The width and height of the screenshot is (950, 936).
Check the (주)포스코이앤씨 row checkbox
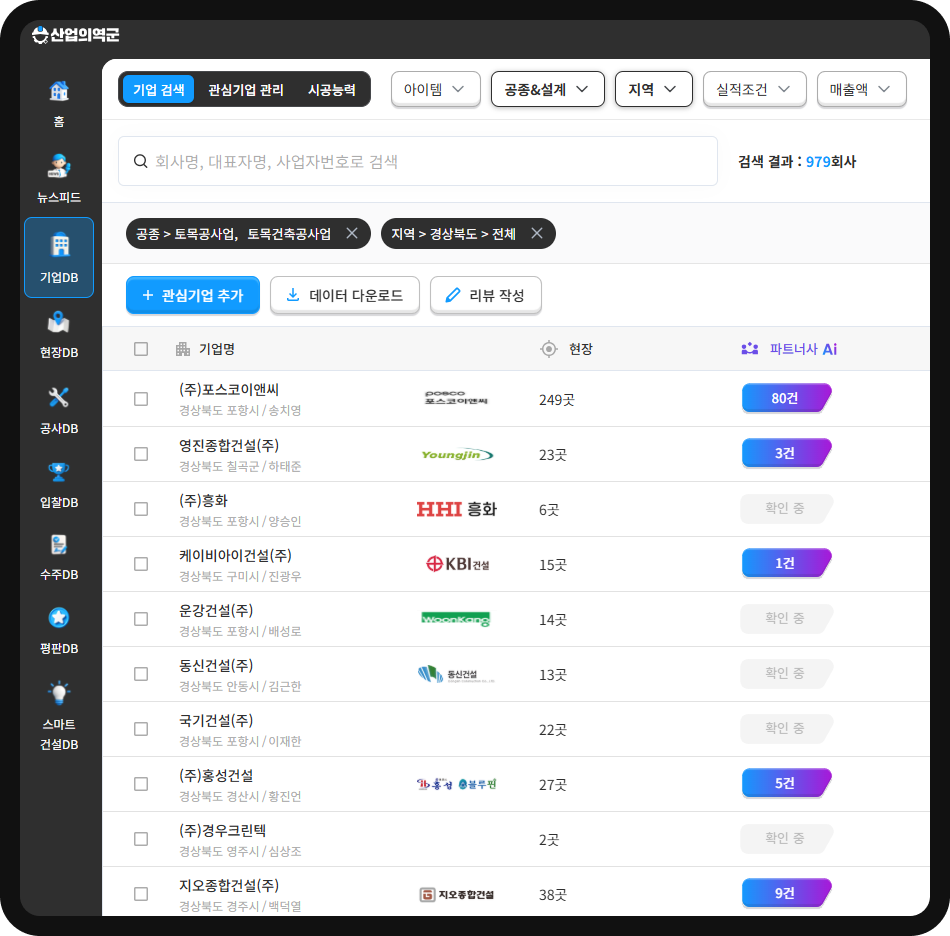(x=141, y=399)
